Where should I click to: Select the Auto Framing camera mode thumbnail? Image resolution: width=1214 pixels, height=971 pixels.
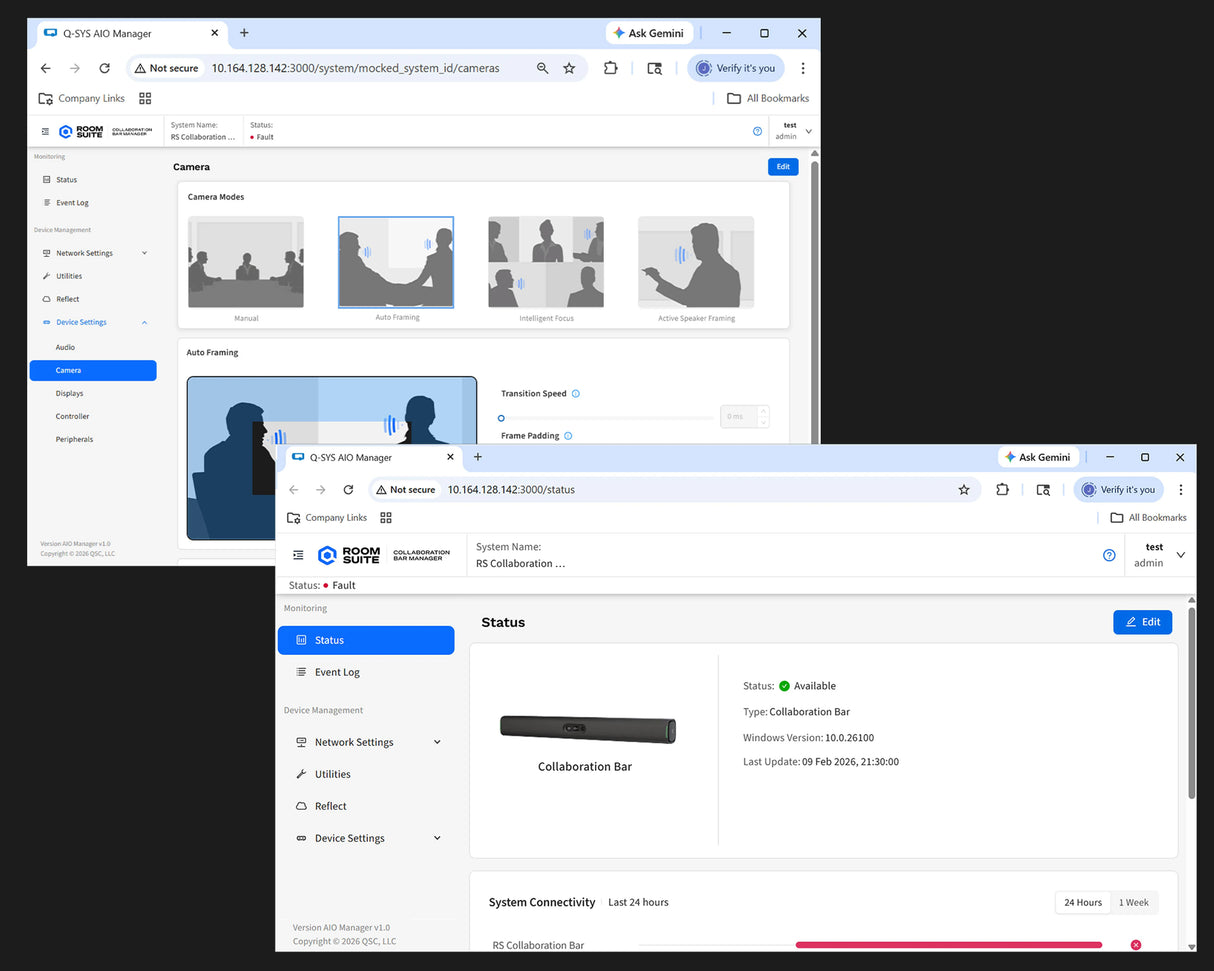(396, 262)
